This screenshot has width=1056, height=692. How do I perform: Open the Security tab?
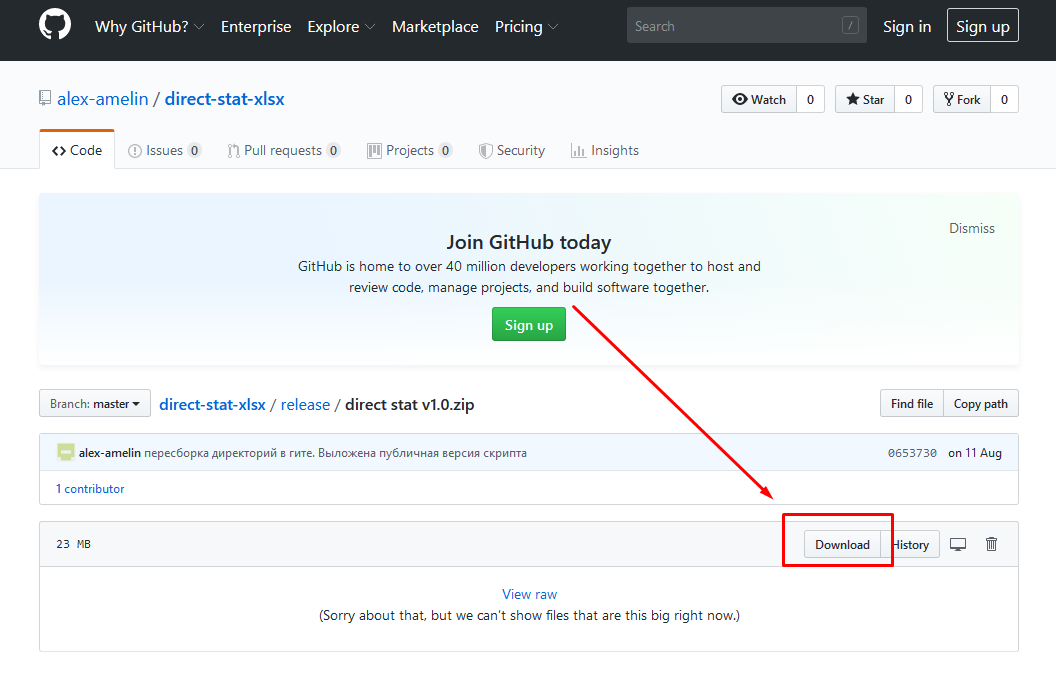click(x=512, y=150)
